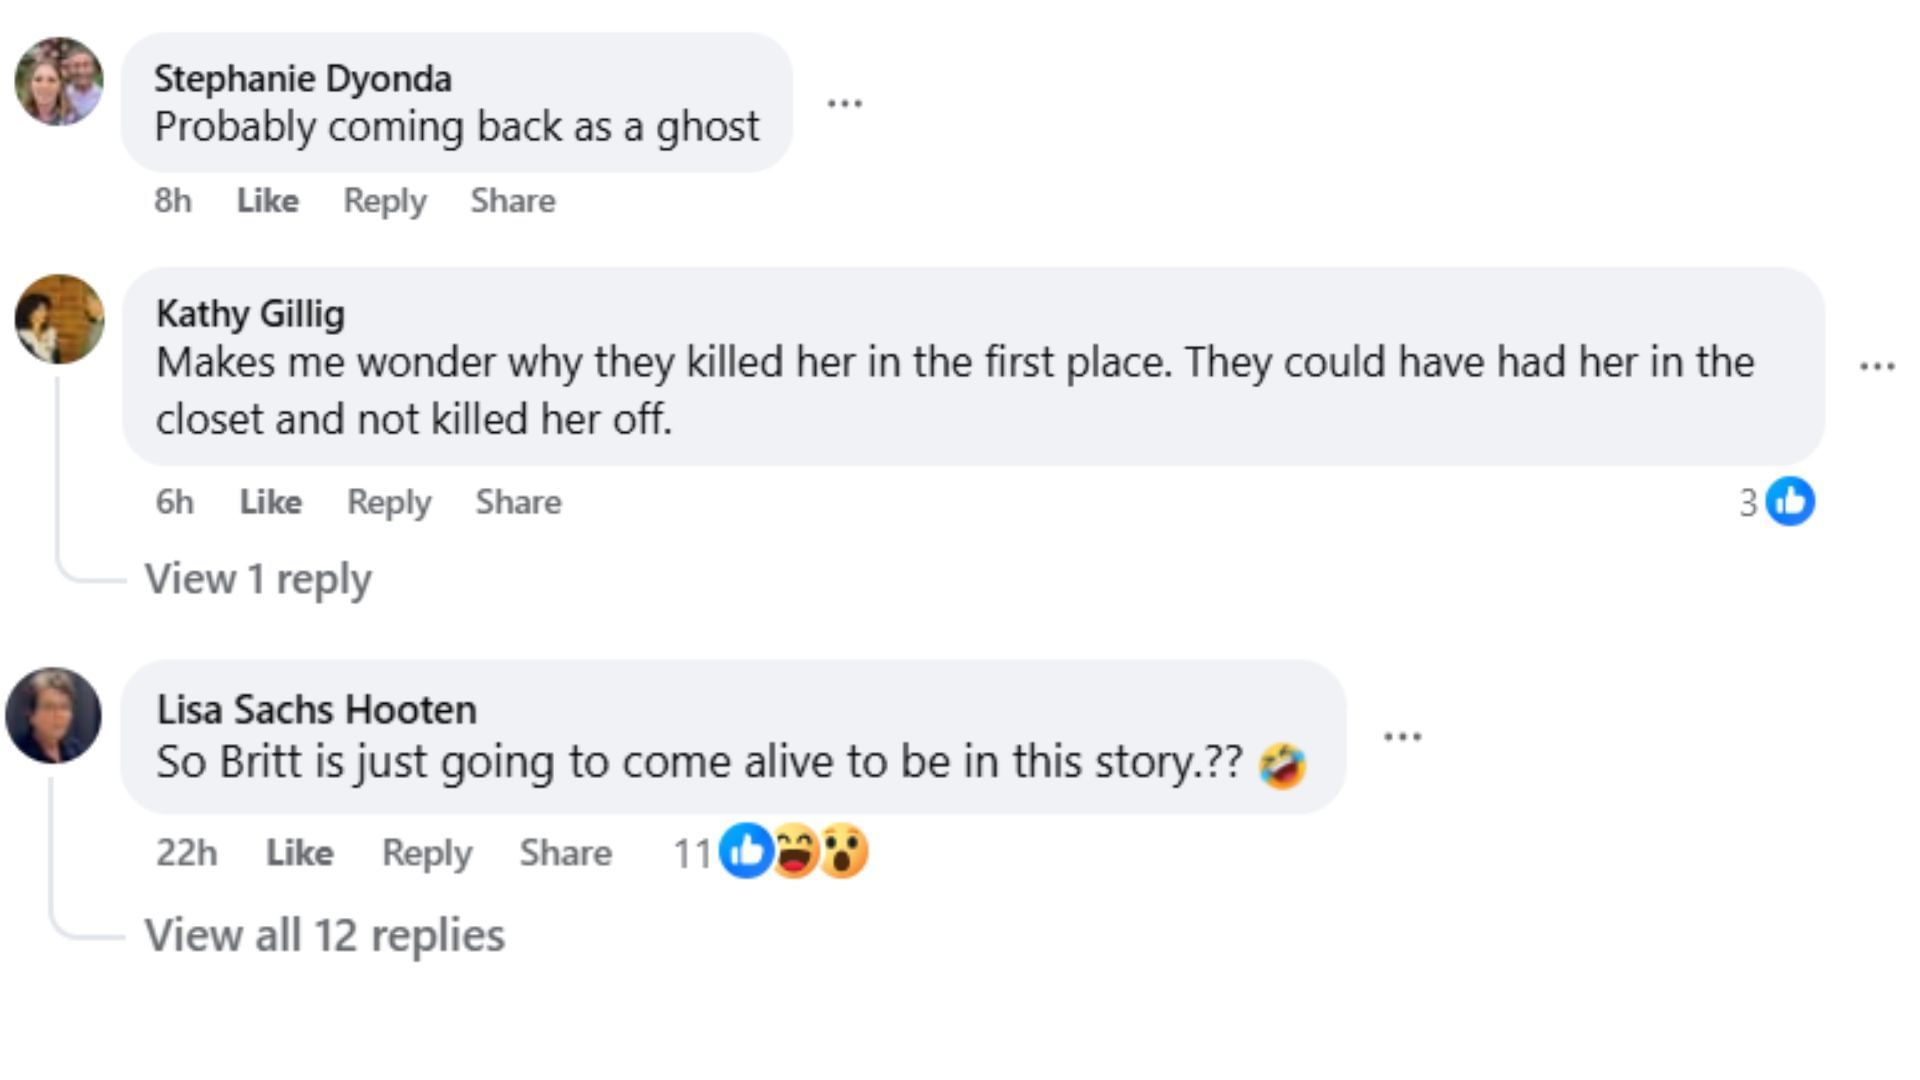Reply to Stephanie Dyonda's comment
The image size is (1920, 1080).
pos(385,201)
